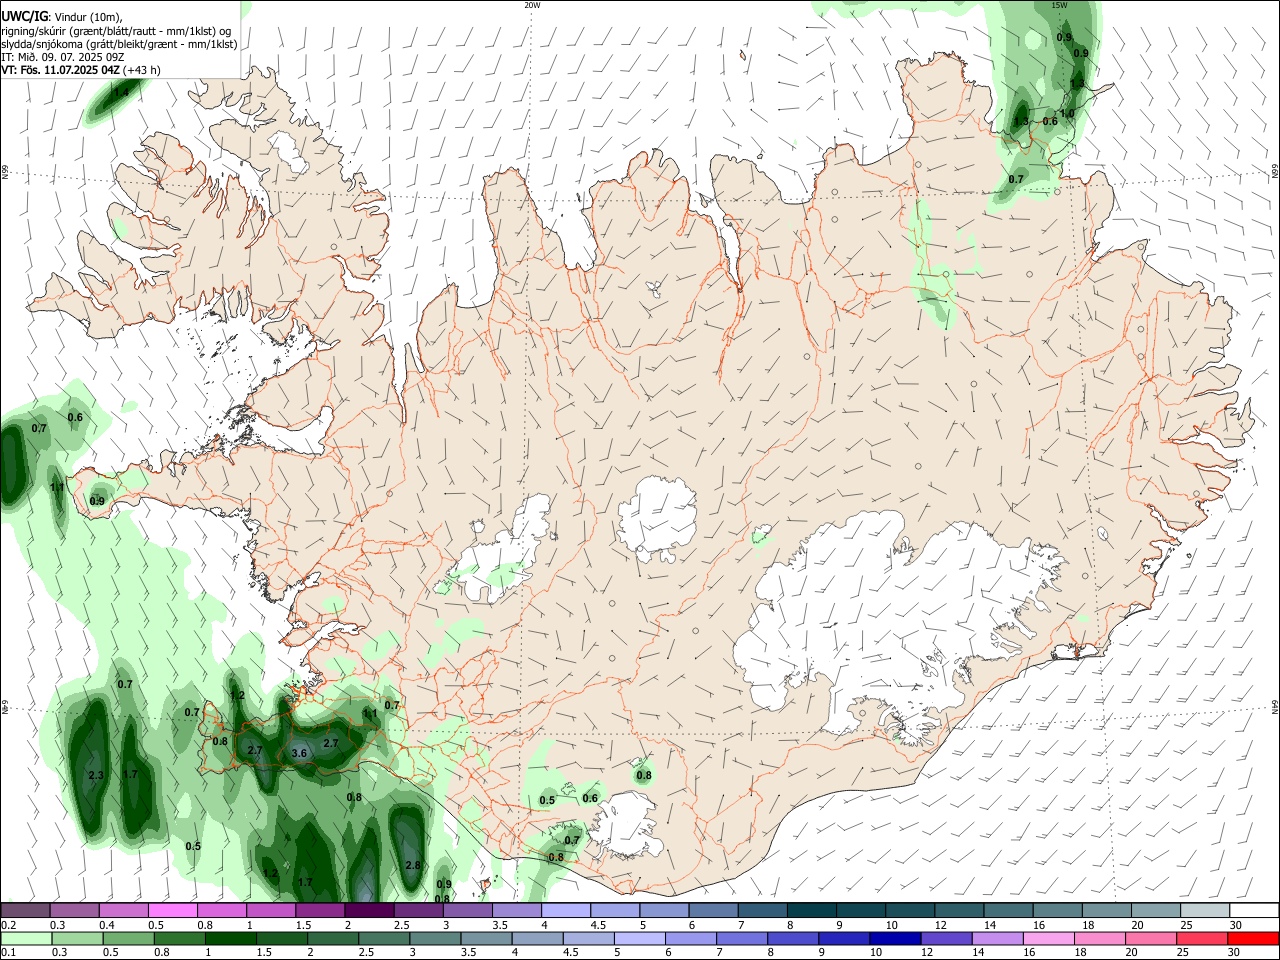Select the upper legend swatch starting at 0.3
This screenshot has width=1280, height=960.
(x=74, y=910)
